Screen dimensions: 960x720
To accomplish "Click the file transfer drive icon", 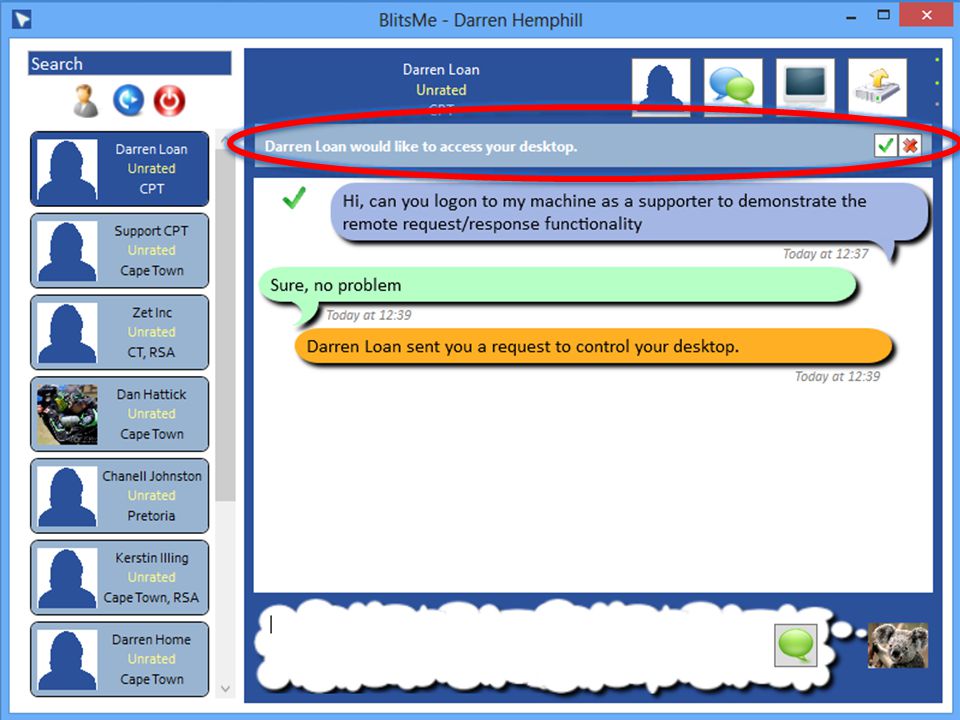I will (x=877, y=87).
